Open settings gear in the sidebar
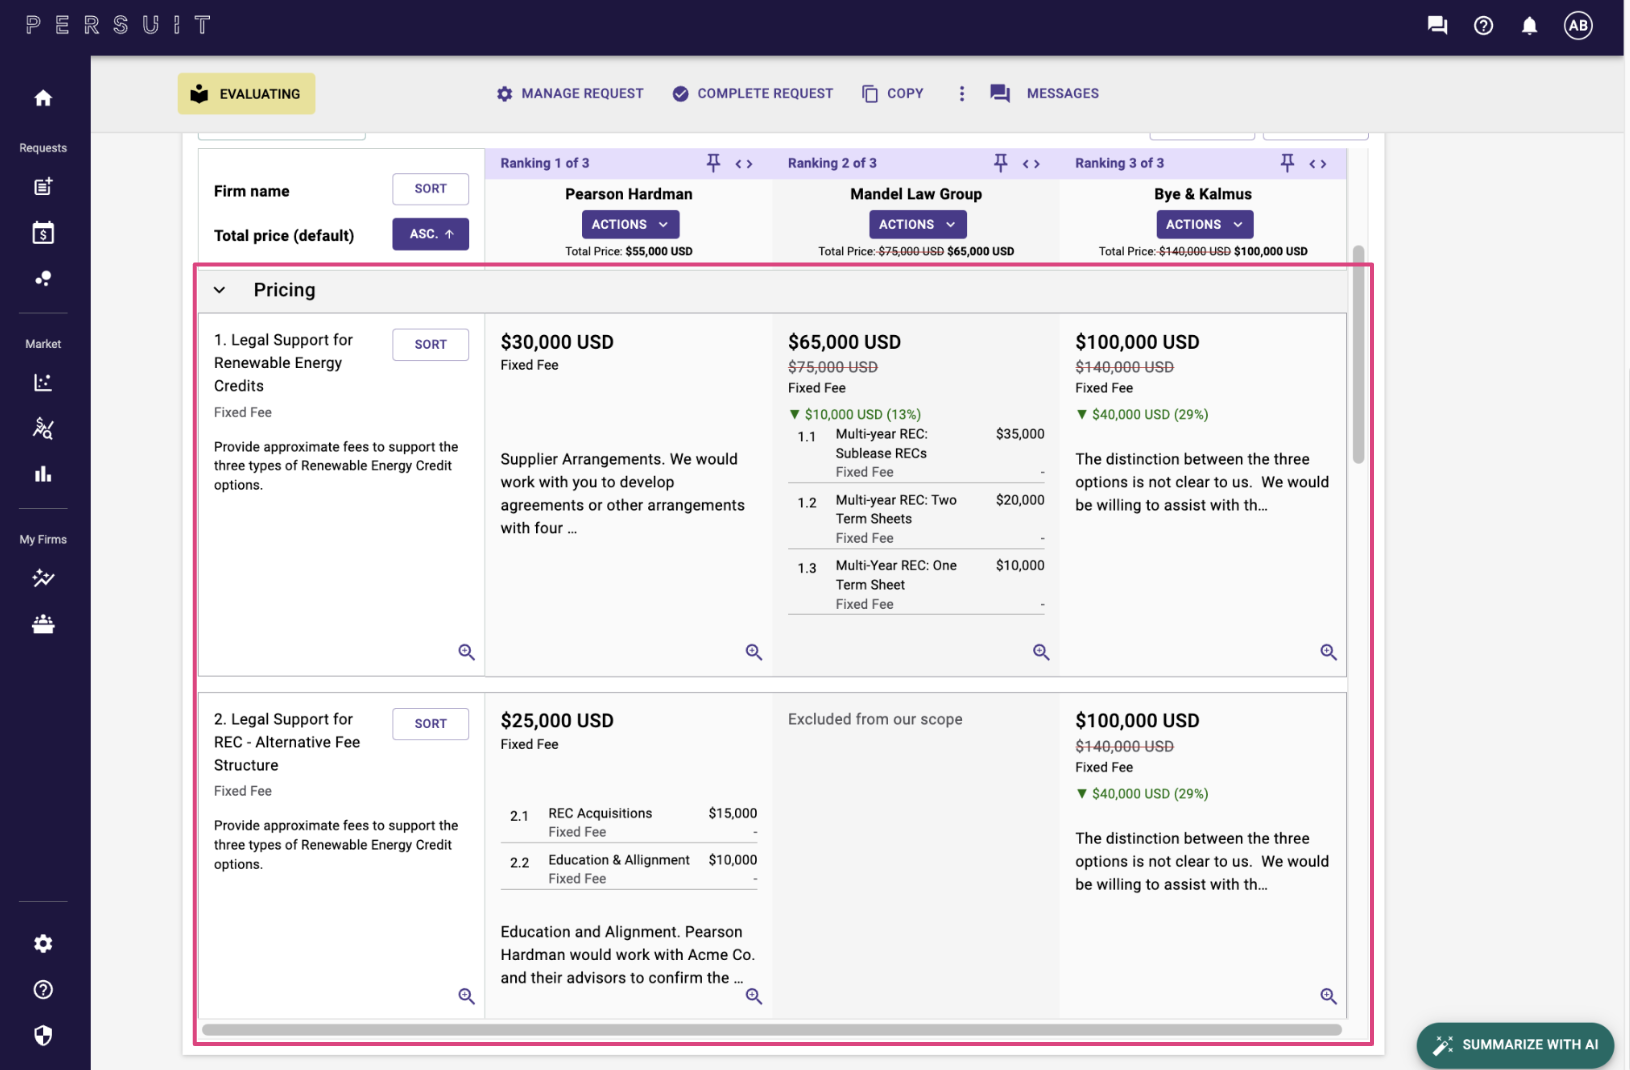This screenshot has height=1070, width=1630. click(x=43, y=944)
